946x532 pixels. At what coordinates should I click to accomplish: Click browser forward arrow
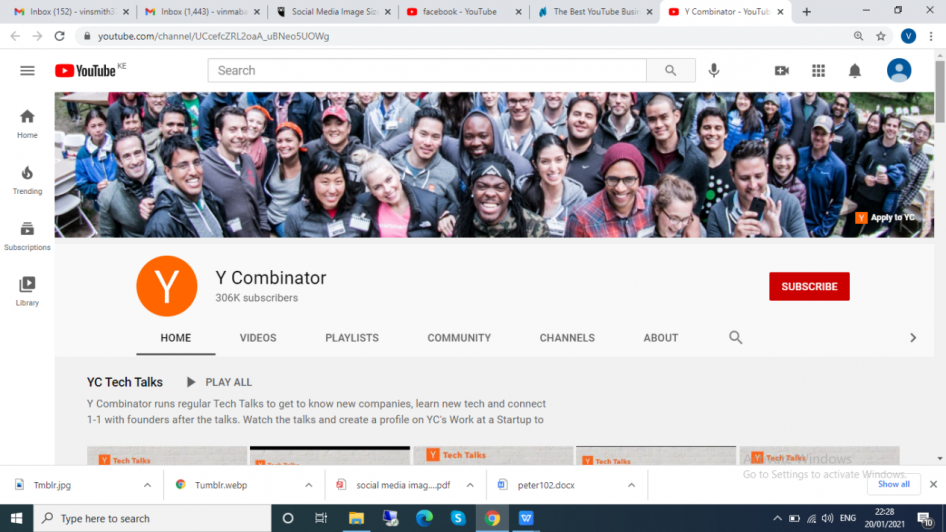[x=37, y=36]
